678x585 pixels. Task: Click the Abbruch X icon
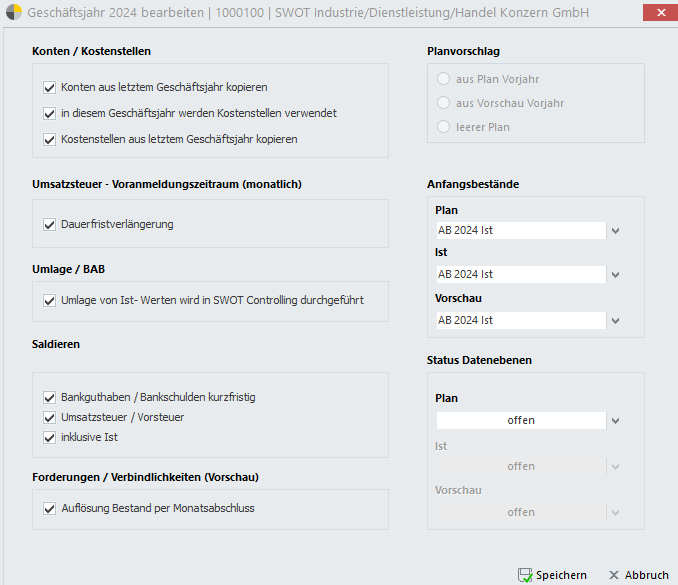[x=614, y=575]
